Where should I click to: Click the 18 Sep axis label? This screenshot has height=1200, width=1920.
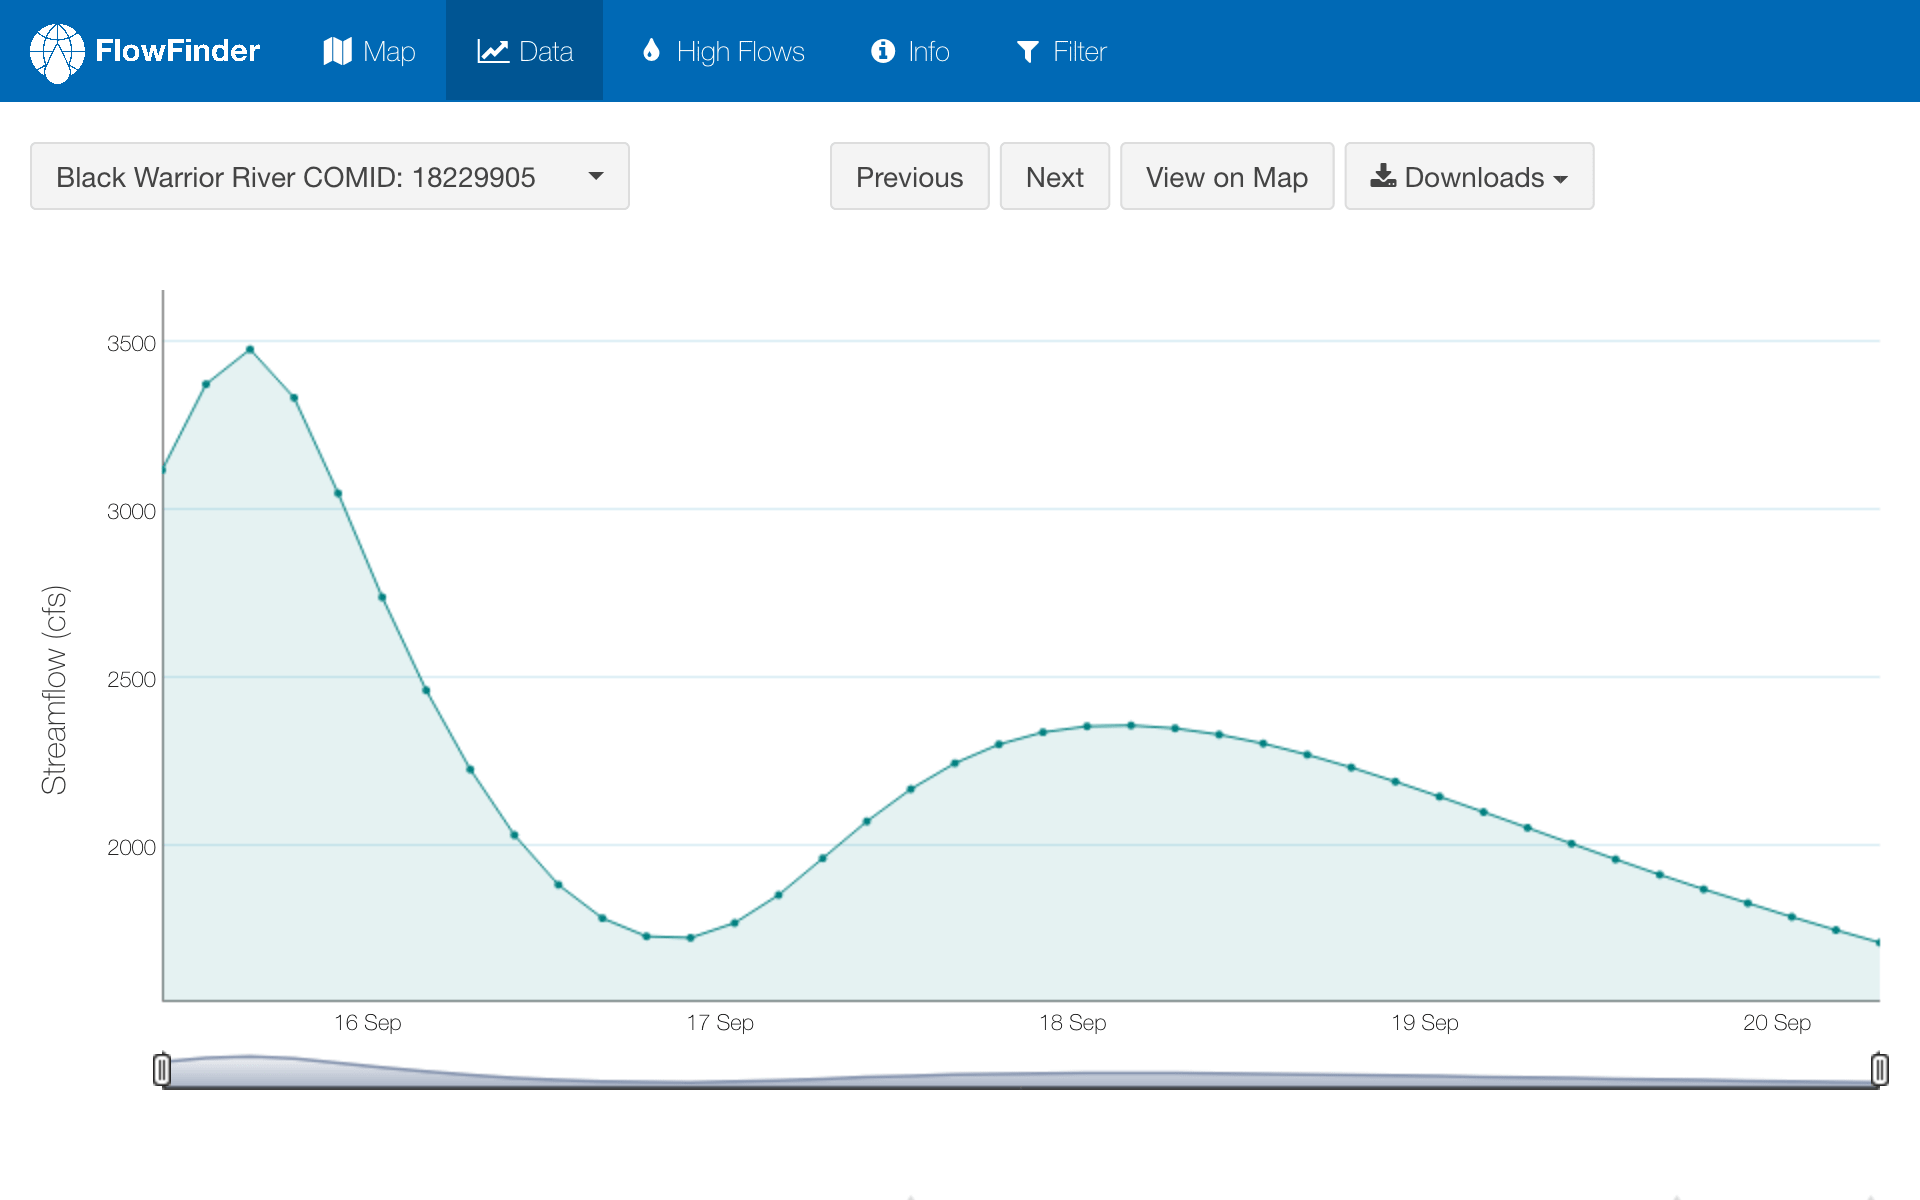[x=1073, y=1022]
